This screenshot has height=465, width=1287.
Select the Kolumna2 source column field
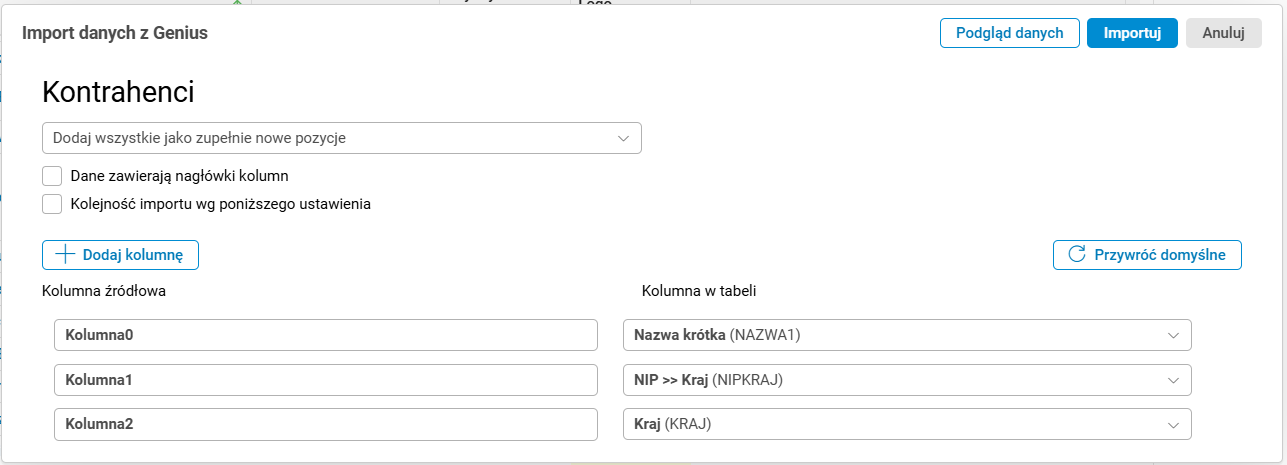click(x=326, y=424)
